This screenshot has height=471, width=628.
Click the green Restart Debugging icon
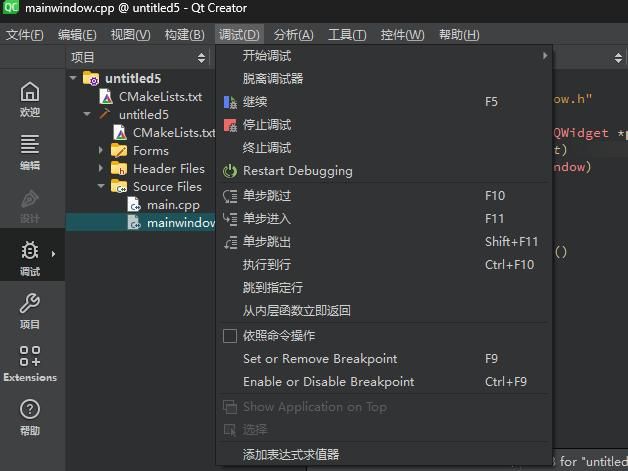tap(230, 171)
